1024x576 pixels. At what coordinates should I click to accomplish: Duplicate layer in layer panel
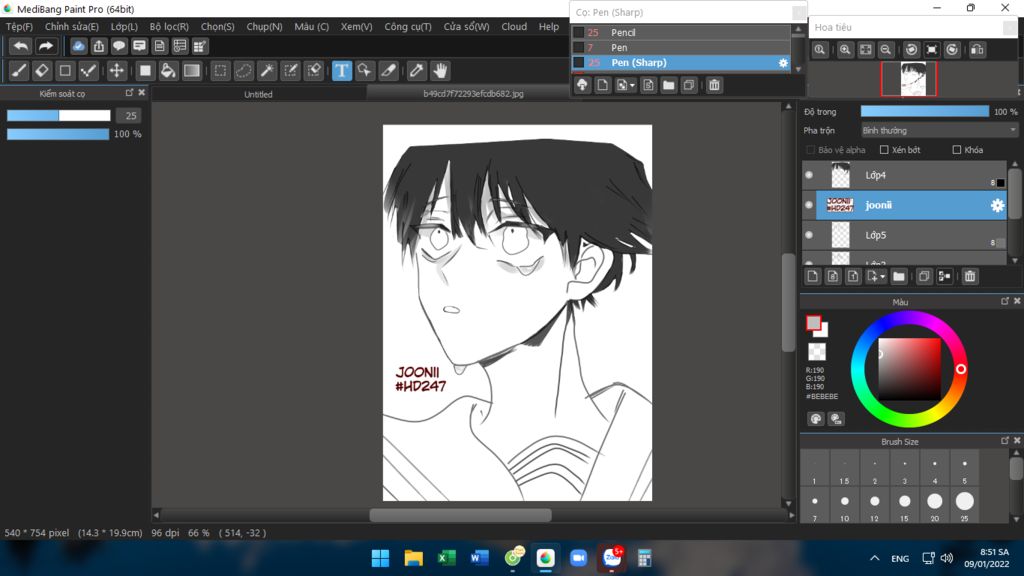(x=923, y=276)
